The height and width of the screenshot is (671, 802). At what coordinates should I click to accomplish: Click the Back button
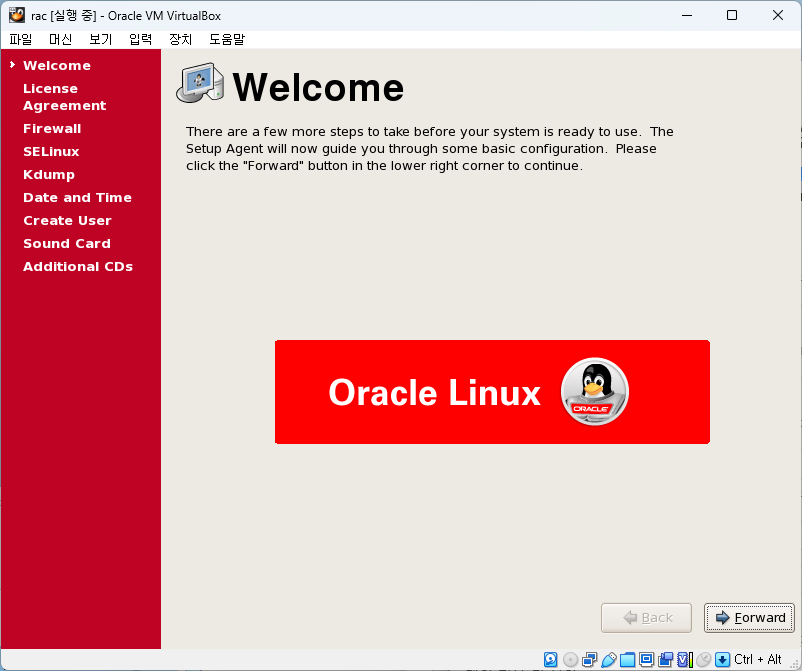click(647, 618)
